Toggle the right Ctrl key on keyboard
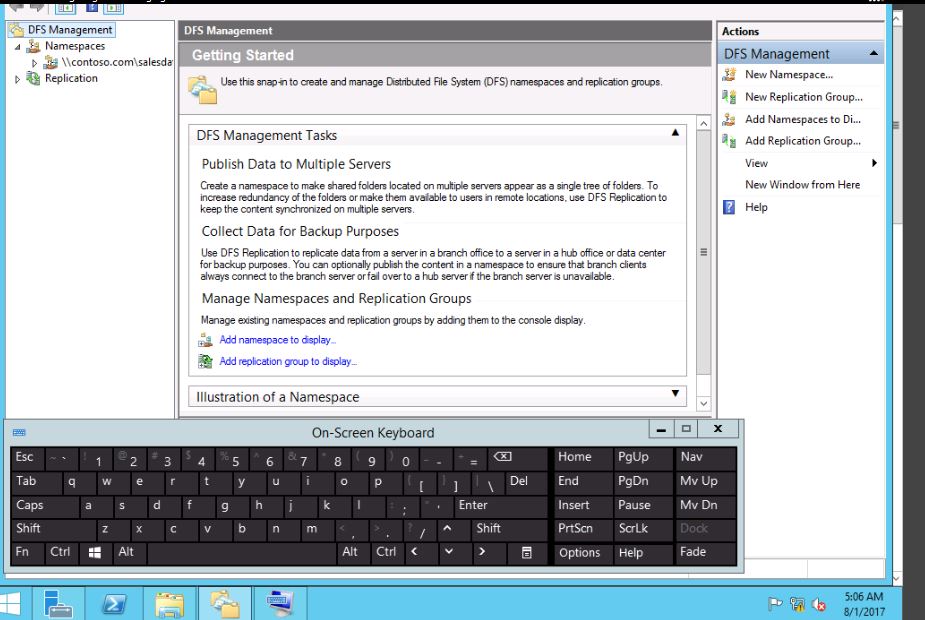This screenshot has height=620, width=925. pyautogui.click(x=387, y=553)
